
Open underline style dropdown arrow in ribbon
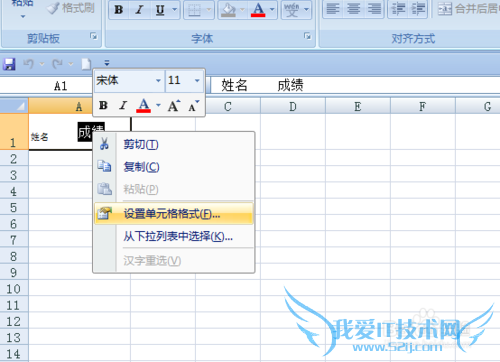click(175, 10)
